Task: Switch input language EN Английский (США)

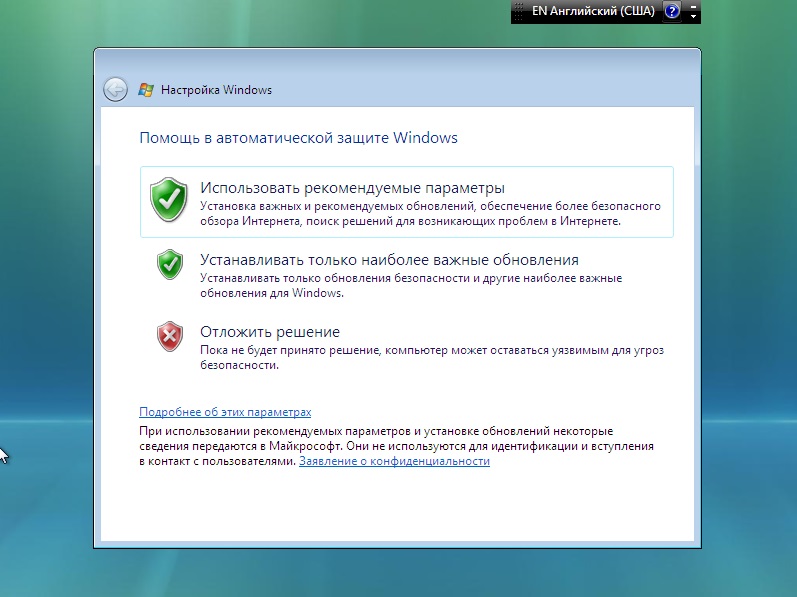Action: (x=593, y=11)
